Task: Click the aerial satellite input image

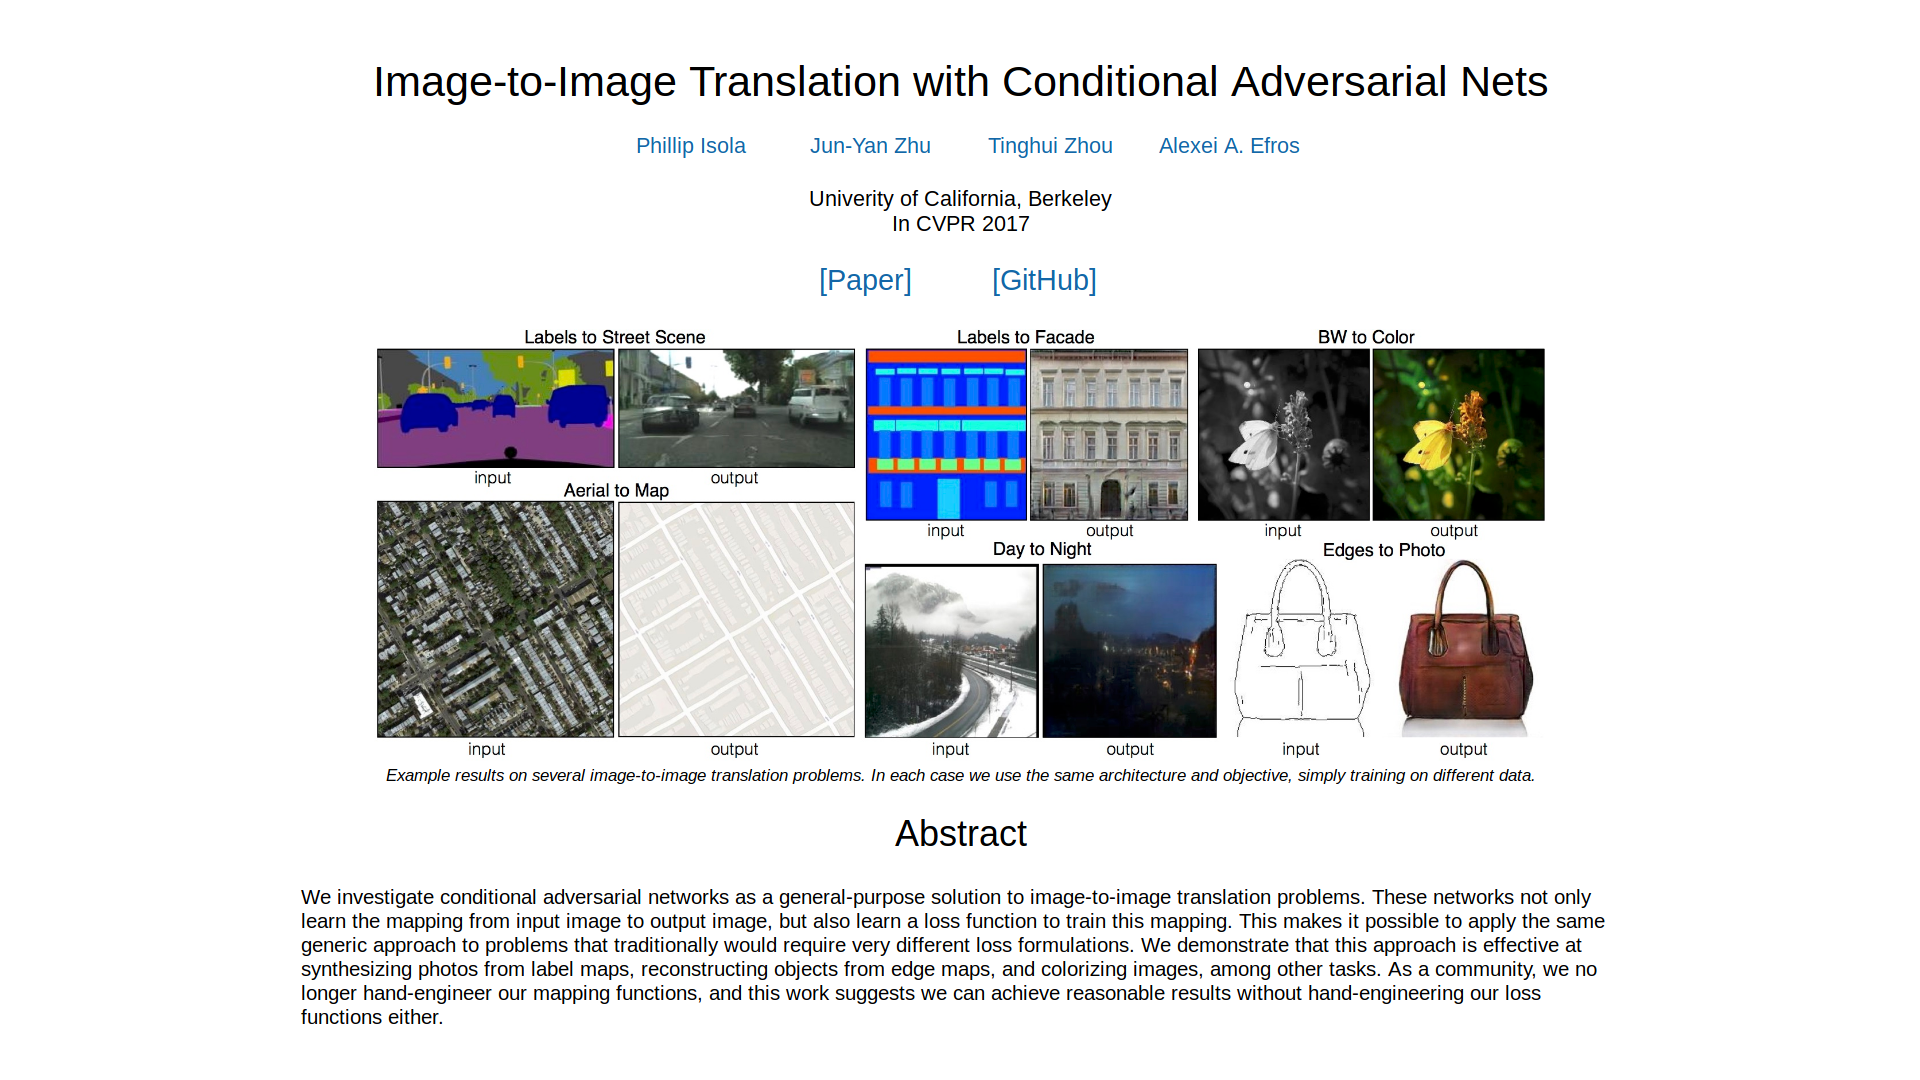Action: pyautogui.click(x=495, y=619)
